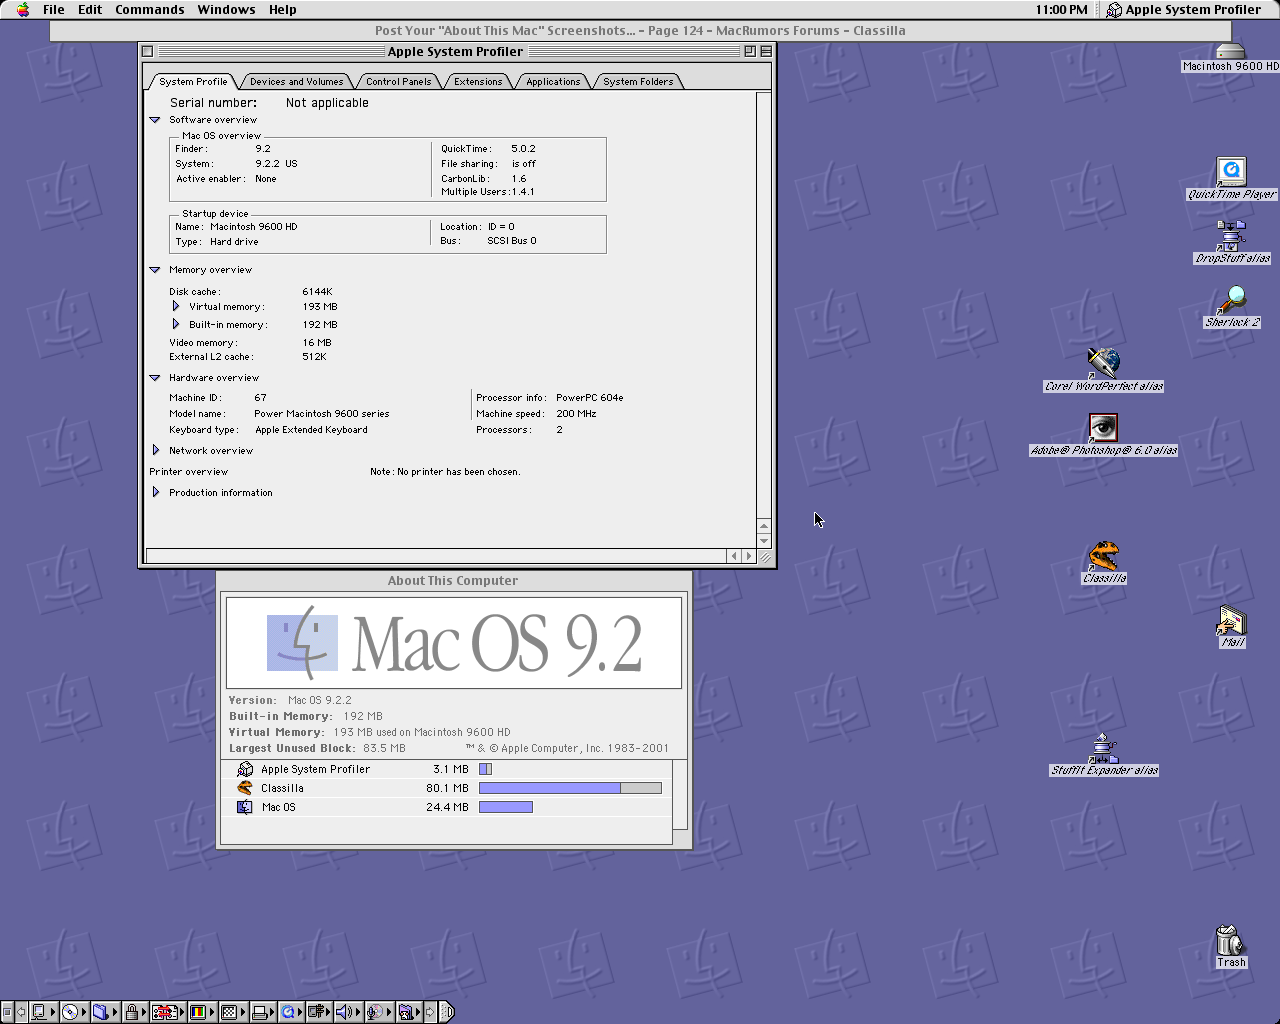1280x1024 pixels.
Task: Select the Mail desktop icon
Action: tap(1231, 621)
